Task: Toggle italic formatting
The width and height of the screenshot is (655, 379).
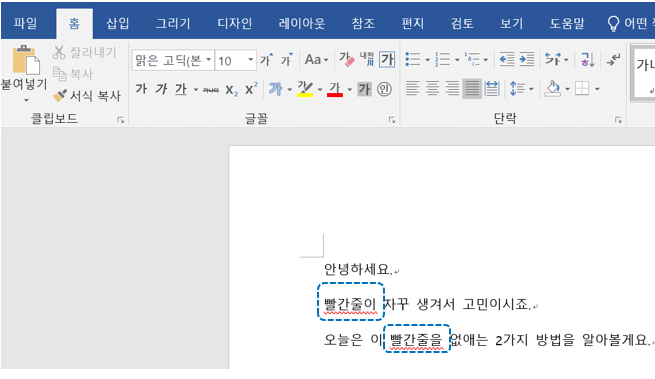Action: coord(161,89)
